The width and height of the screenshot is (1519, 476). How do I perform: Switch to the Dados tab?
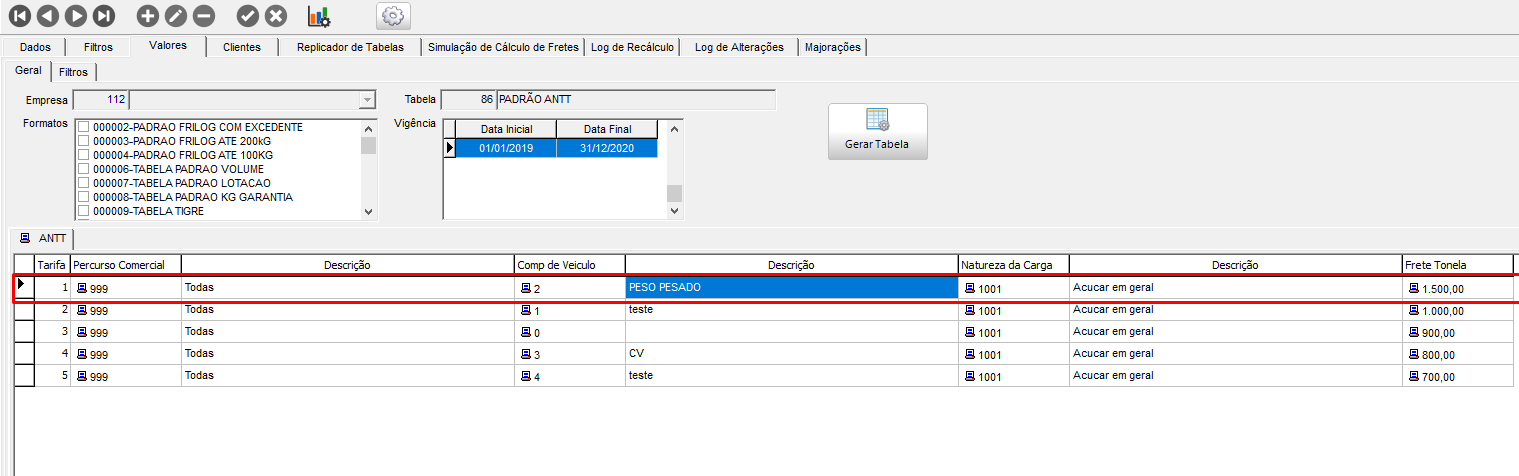pyautogui.click(x=35, y=47)
